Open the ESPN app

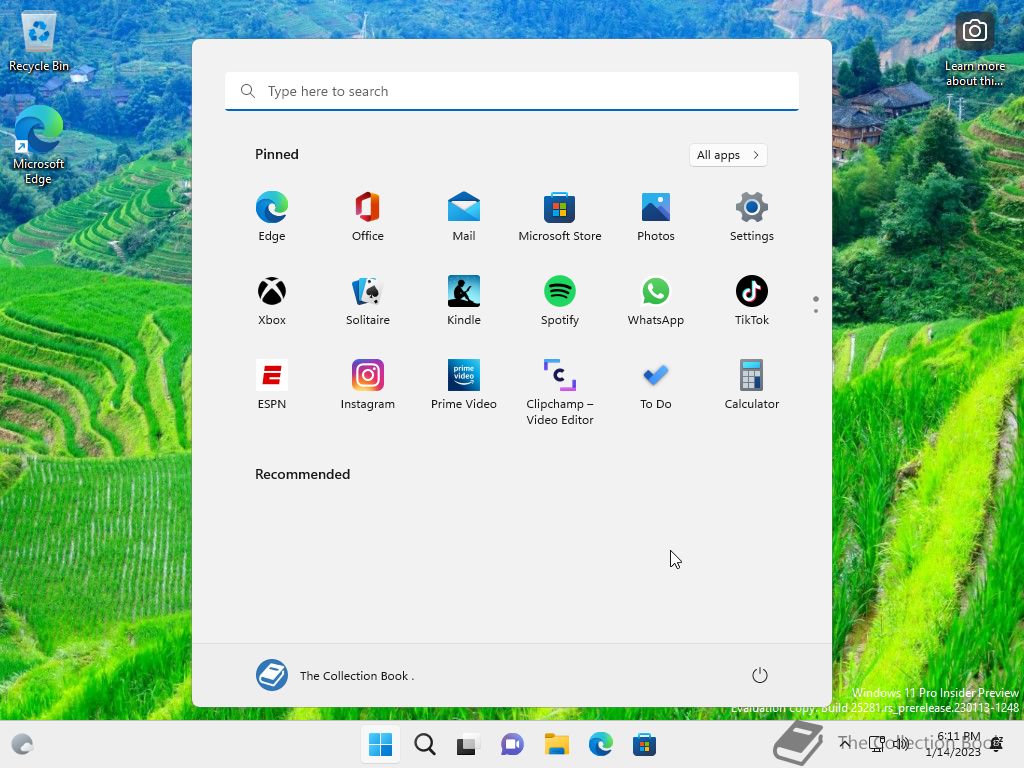(x=272, y=385)
